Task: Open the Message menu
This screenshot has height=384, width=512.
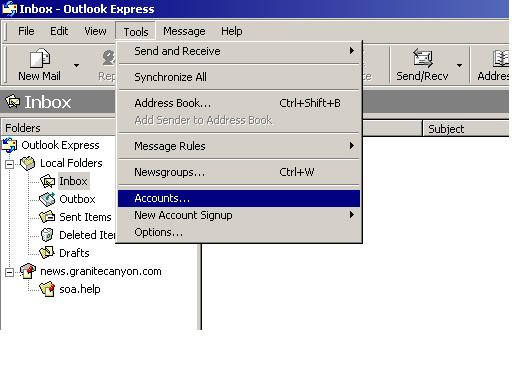Action: pyautogui.click(x=184, y=31)
